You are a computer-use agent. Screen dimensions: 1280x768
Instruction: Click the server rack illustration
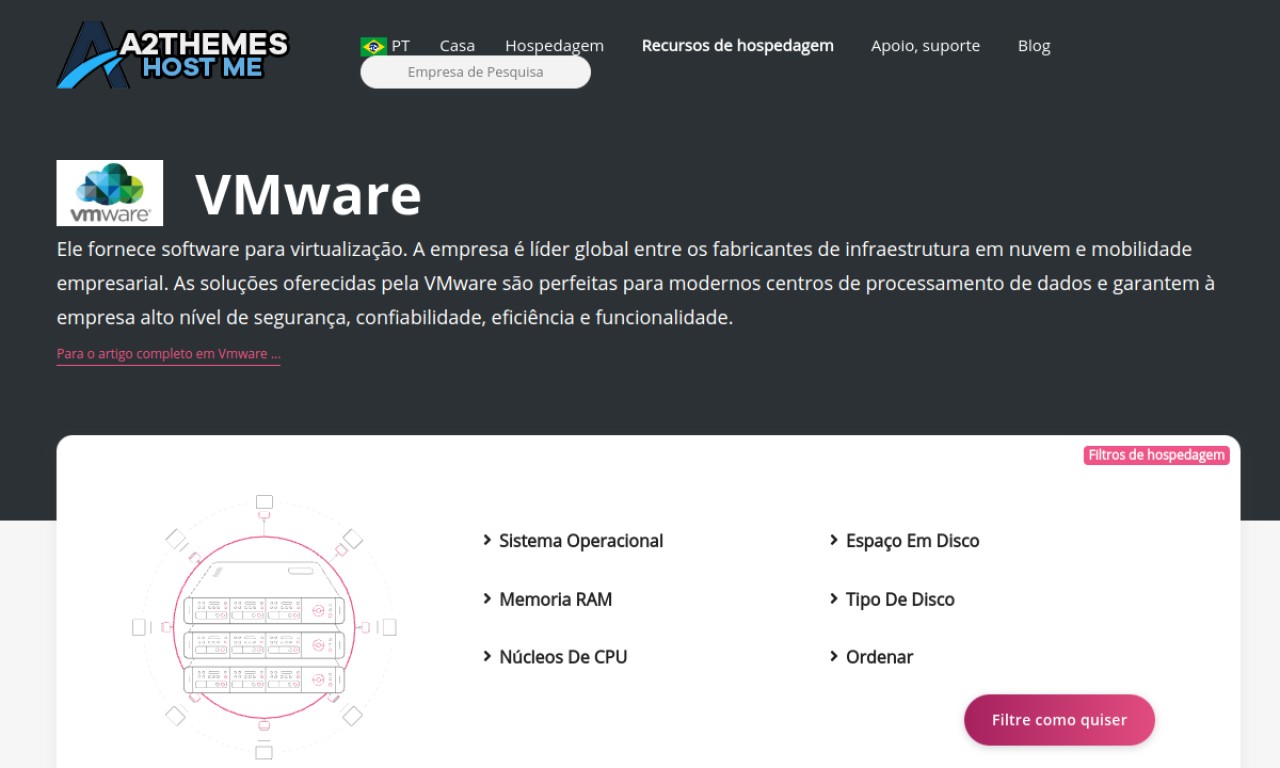(264, 627)
